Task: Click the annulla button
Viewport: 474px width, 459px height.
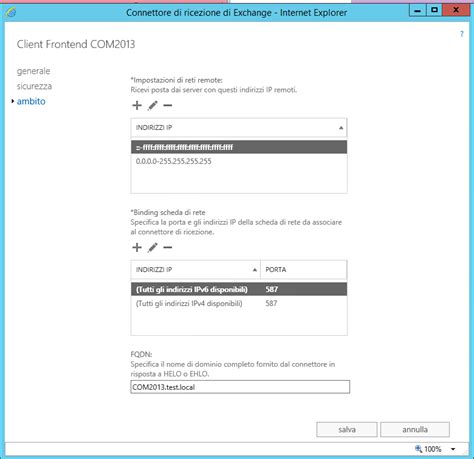Action: coord(415,430)
